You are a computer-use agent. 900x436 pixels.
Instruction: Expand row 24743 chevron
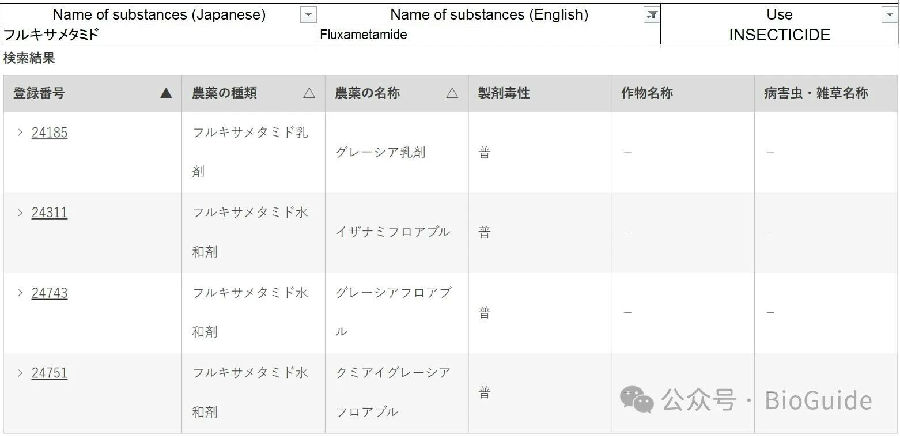pyautogui.click(x=20, y=292)
